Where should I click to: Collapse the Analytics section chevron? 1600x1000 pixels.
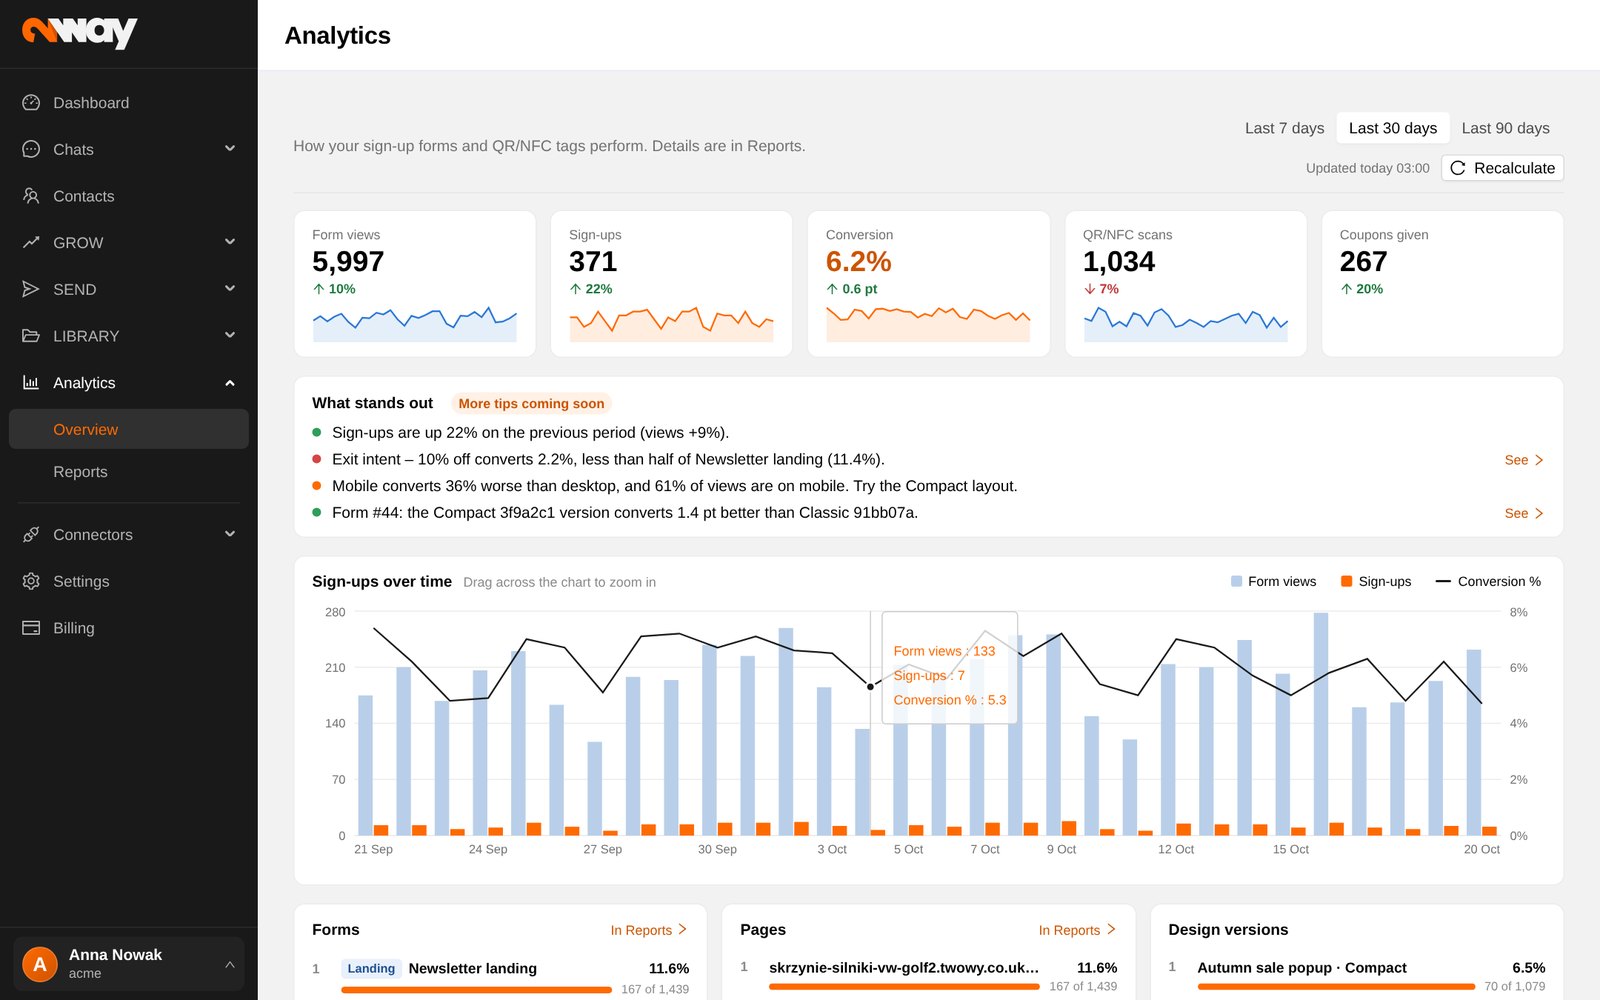[x=230, y=383]
